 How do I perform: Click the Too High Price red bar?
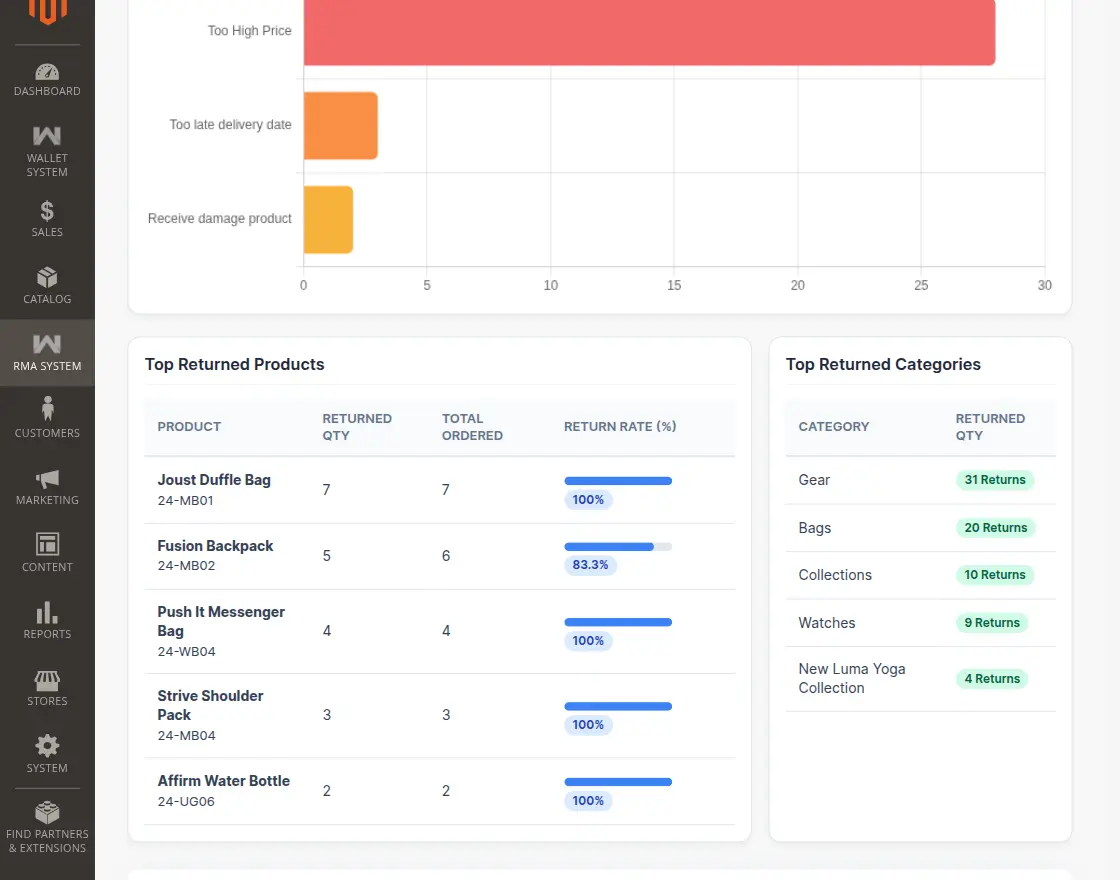[649, 31]
